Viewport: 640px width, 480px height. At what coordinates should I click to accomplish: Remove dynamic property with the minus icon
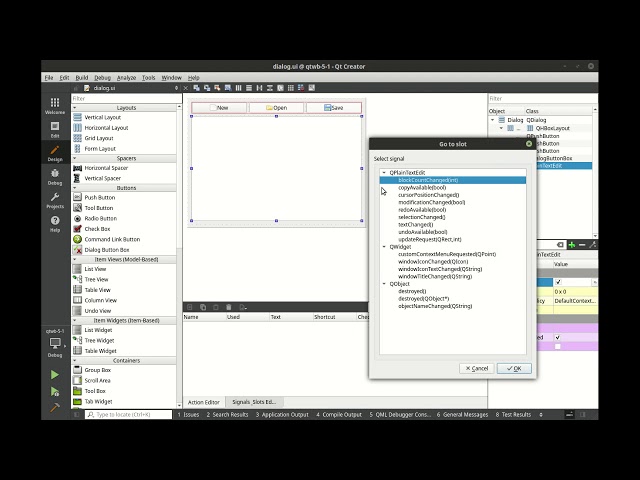(582, 245)
